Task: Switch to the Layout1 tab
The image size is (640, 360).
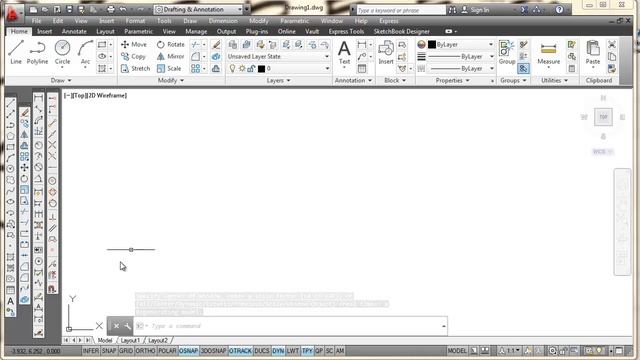Action: (x=130, y=340)
